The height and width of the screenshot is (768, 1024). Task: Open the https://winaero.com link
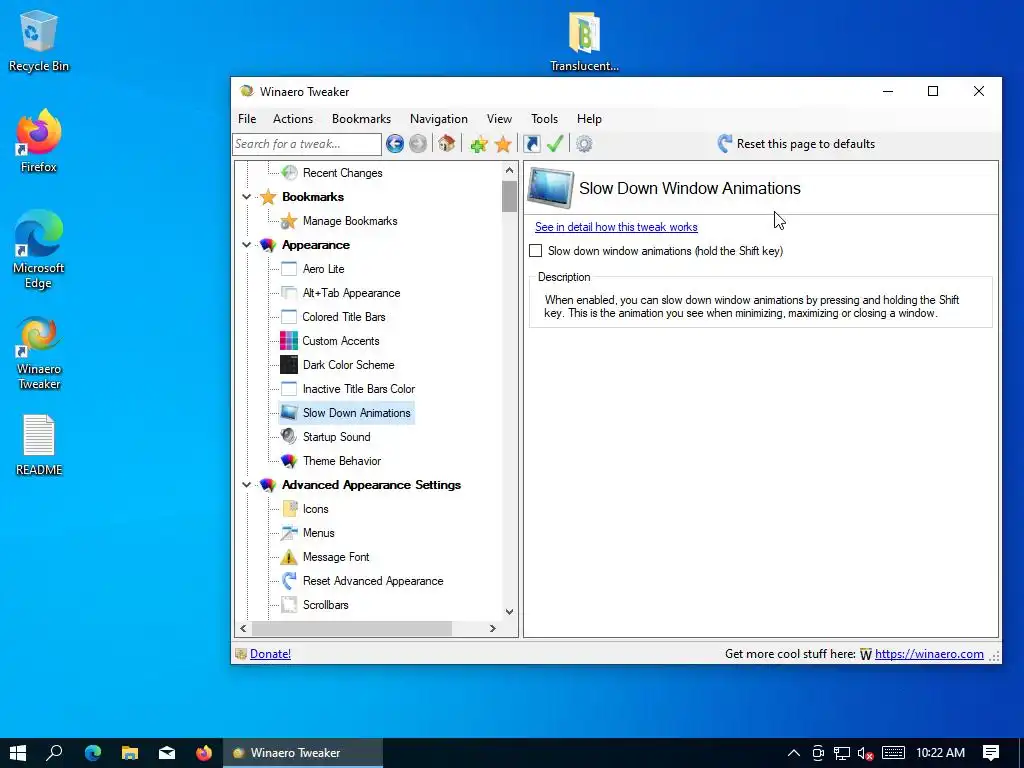coord(929,654)
